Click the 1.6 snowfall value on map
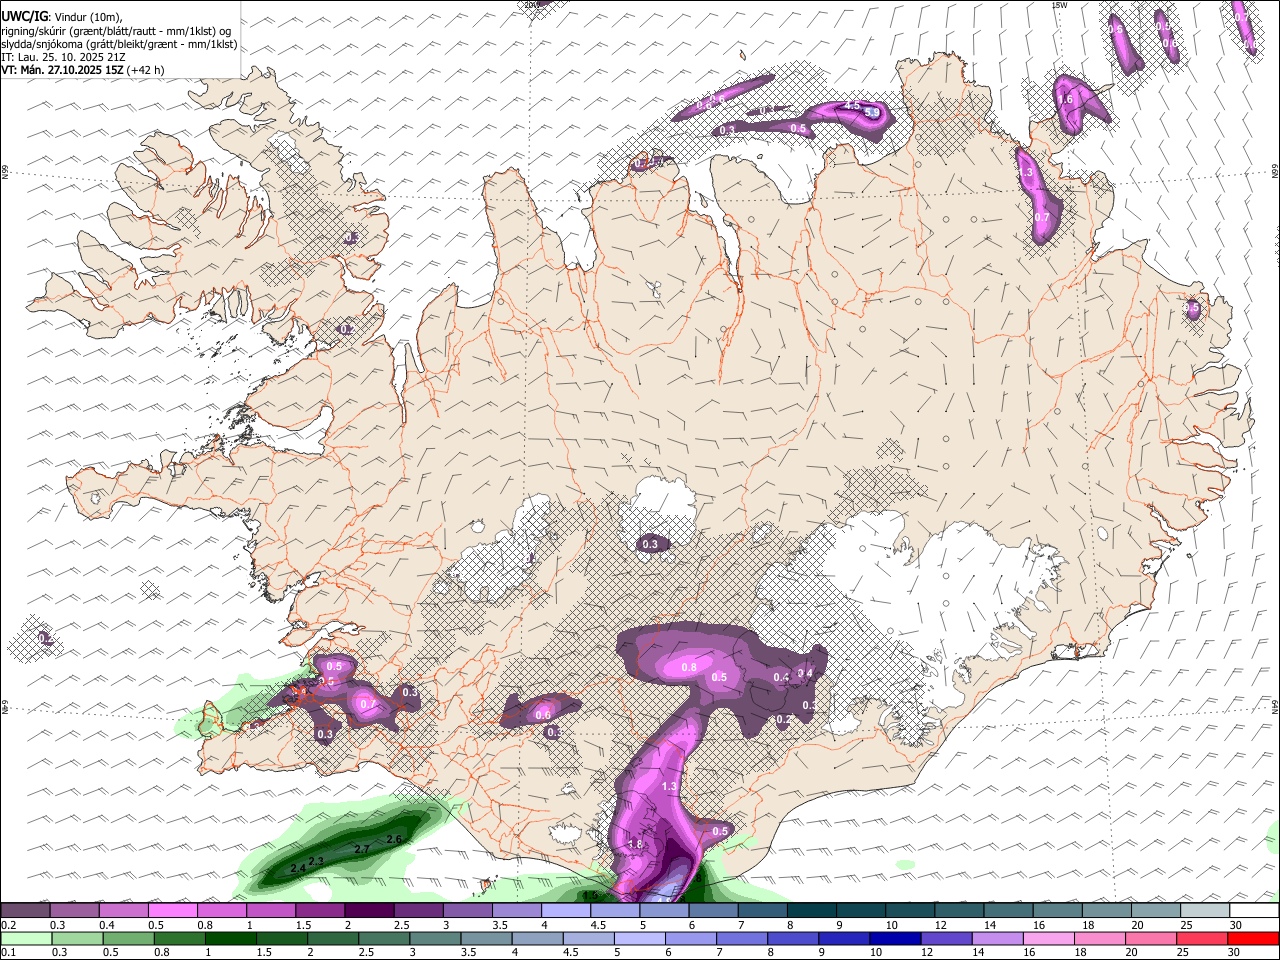This screenshot has width=1280, height=960. [1065, 99]
